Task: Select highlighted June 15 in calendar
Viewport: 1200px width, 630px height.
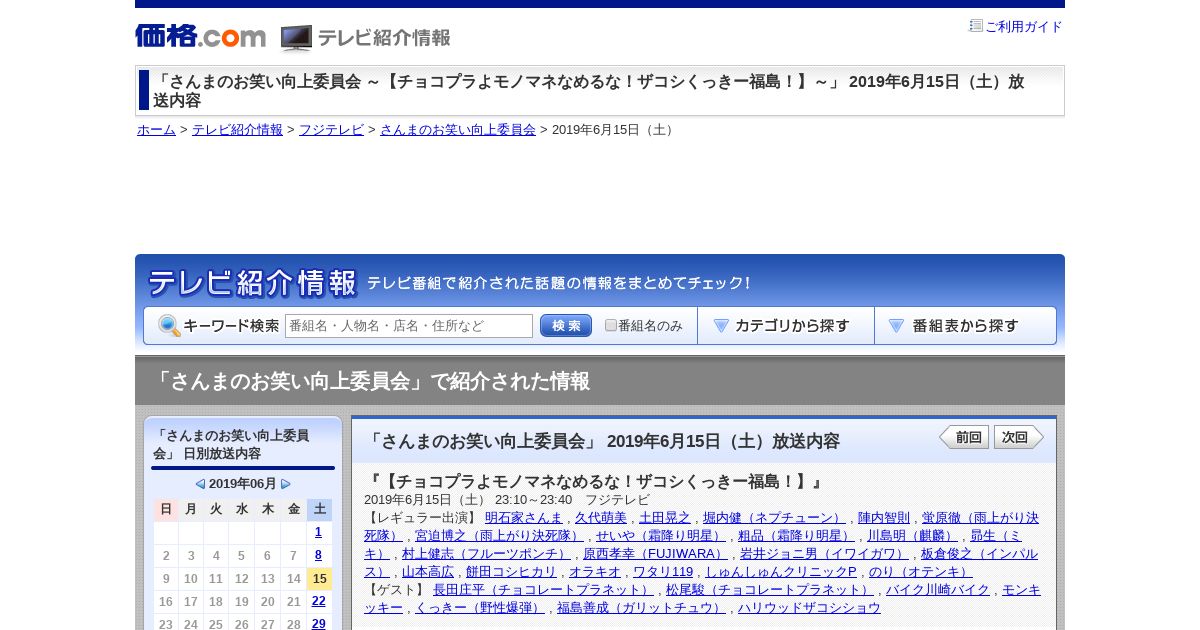Action: tap(319, 578)
